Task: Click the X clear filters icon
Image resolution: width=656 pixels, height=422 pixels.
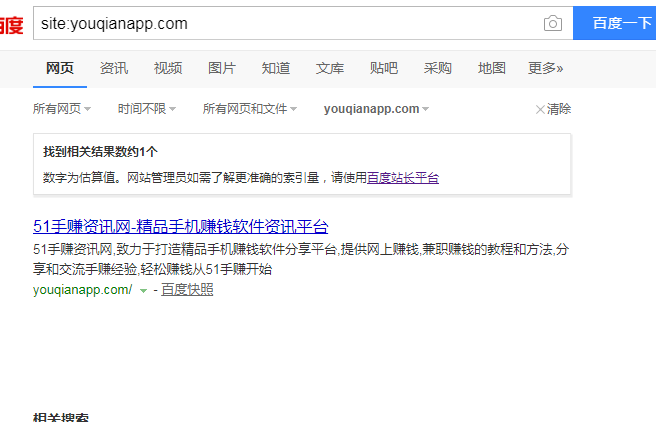Action: point(540,109)
